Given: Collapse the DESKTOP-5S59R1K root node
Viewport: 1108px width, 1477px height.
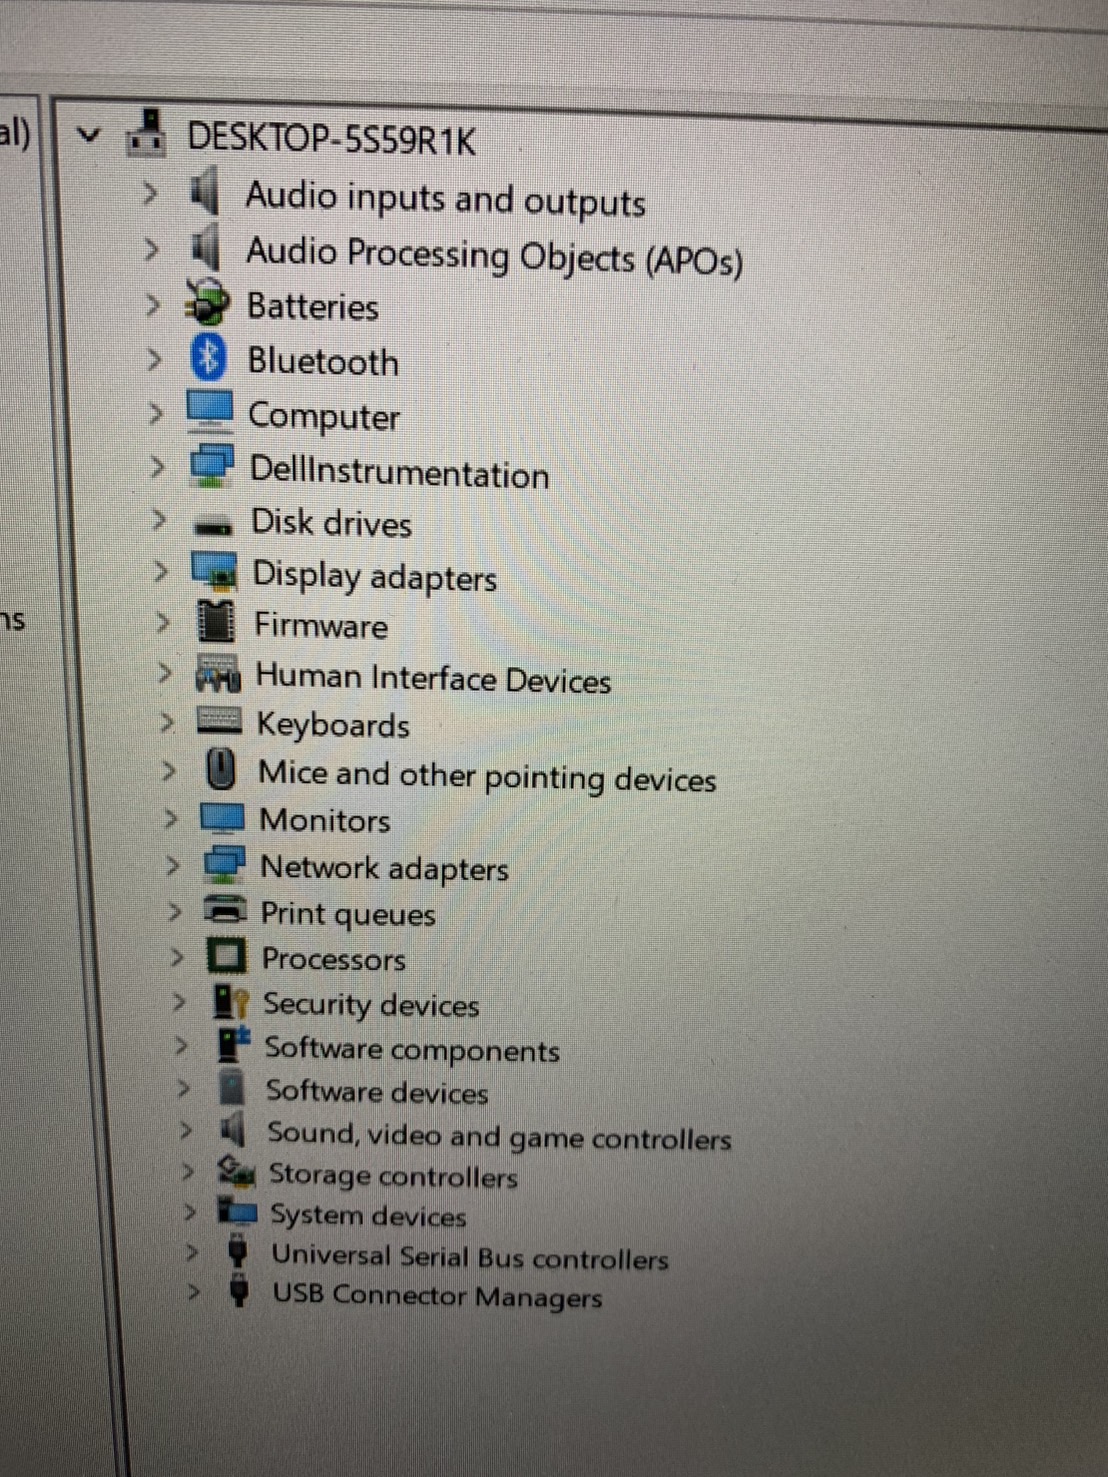Looking at the screenshot, I should [x=89, y=133].
